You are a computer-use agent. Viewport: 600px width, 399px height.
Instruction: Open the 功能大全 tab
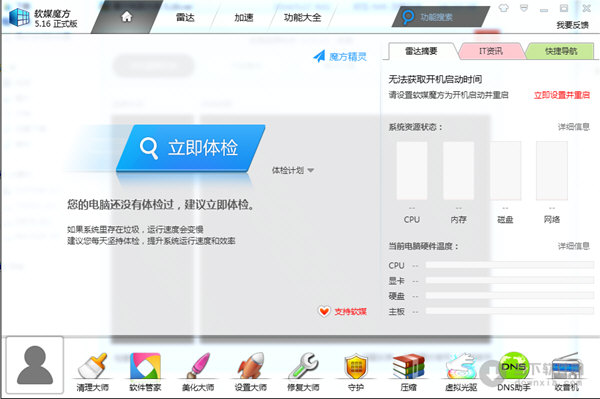coord(302,17)
